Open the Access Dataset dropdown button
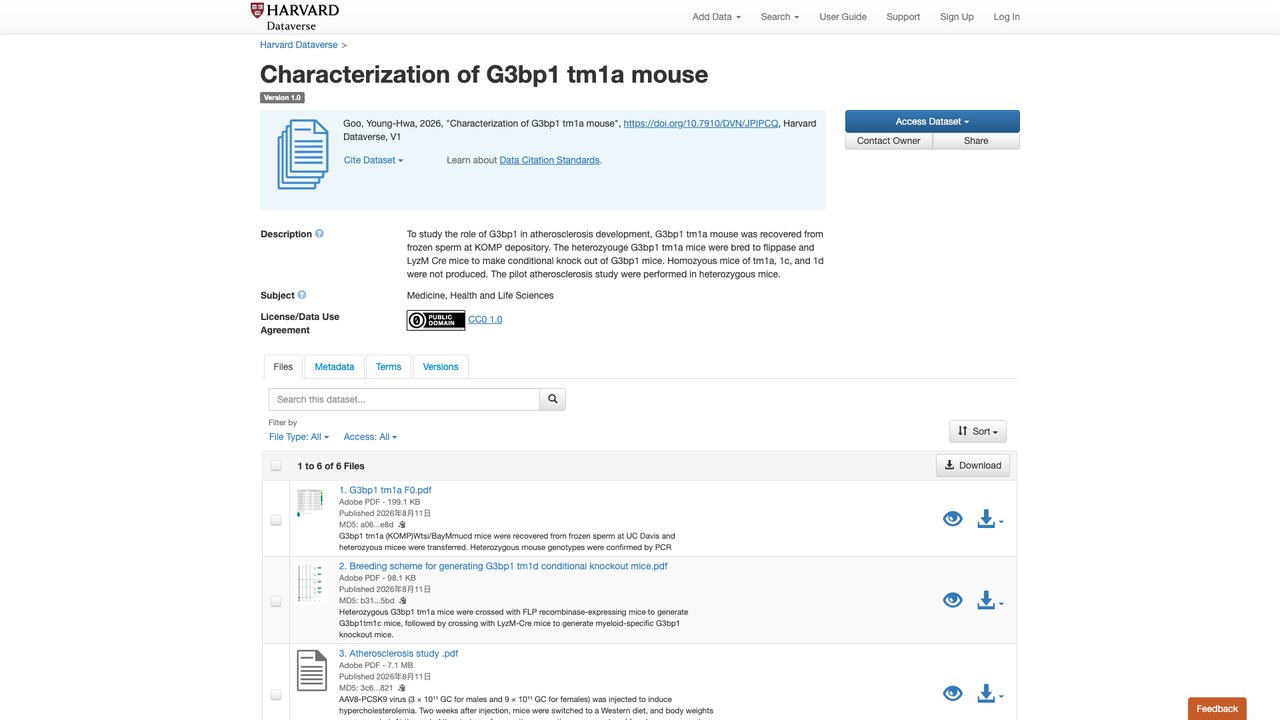Viewport: 1280px width, 720px height. coord(932,121)
